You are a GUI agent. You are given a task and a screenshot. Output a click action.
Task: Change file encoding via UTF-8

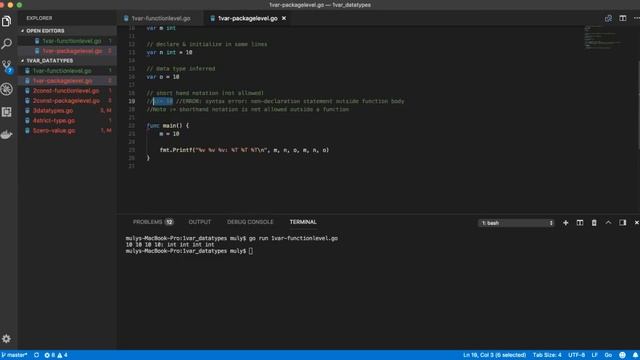[576, 355]
